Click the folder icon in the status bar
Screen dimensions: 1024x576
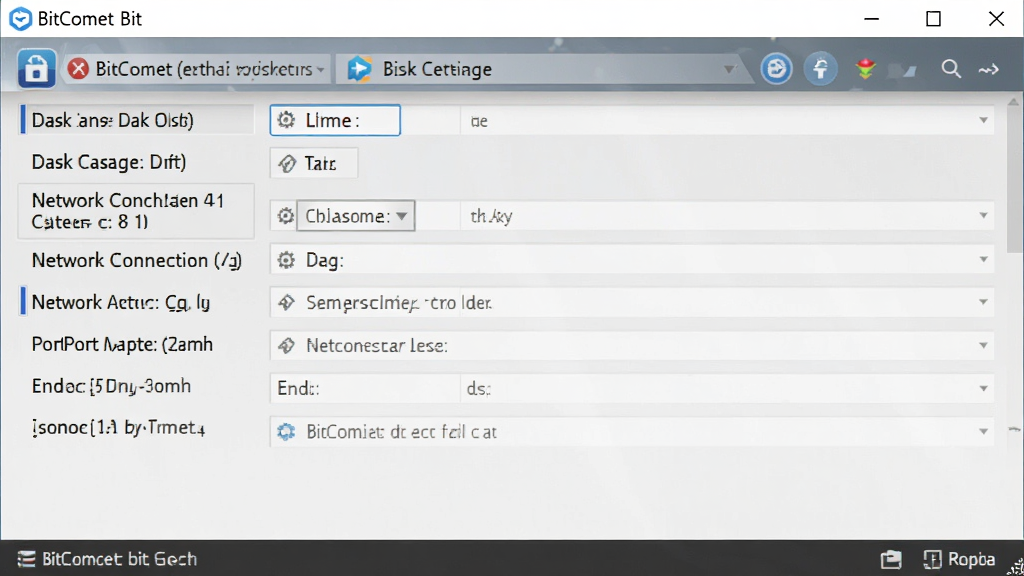[x=891, y=560]
